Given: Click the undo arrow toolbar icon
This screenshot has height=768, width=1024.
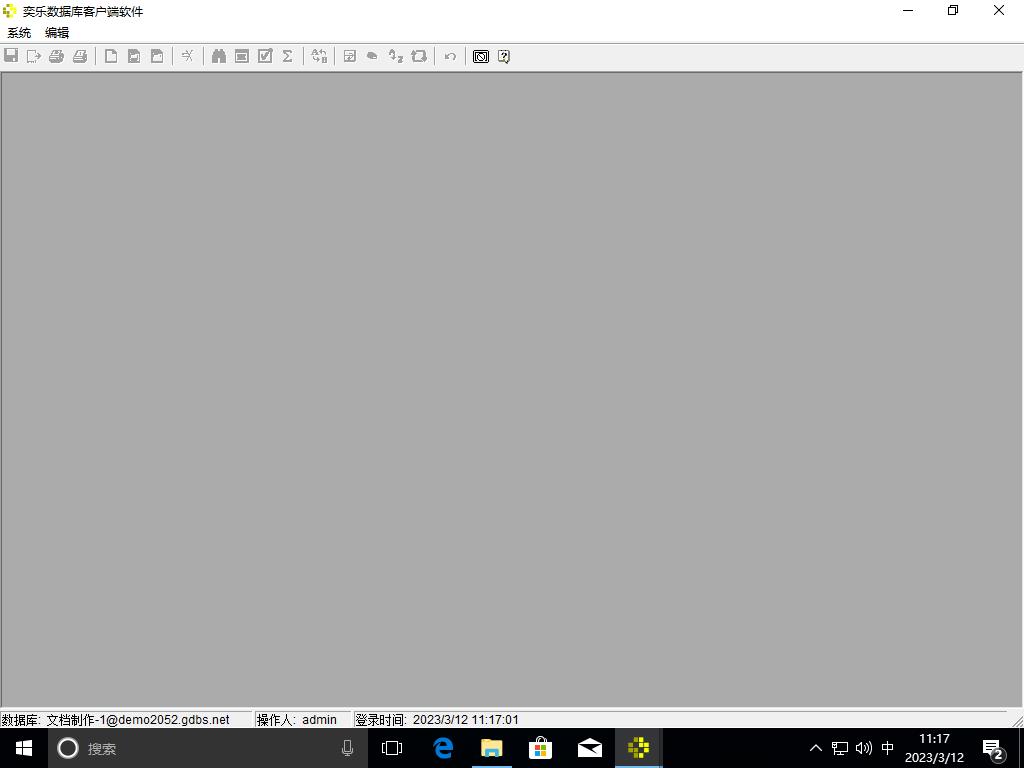Looking at the screenshot, I should pos(450,56).
